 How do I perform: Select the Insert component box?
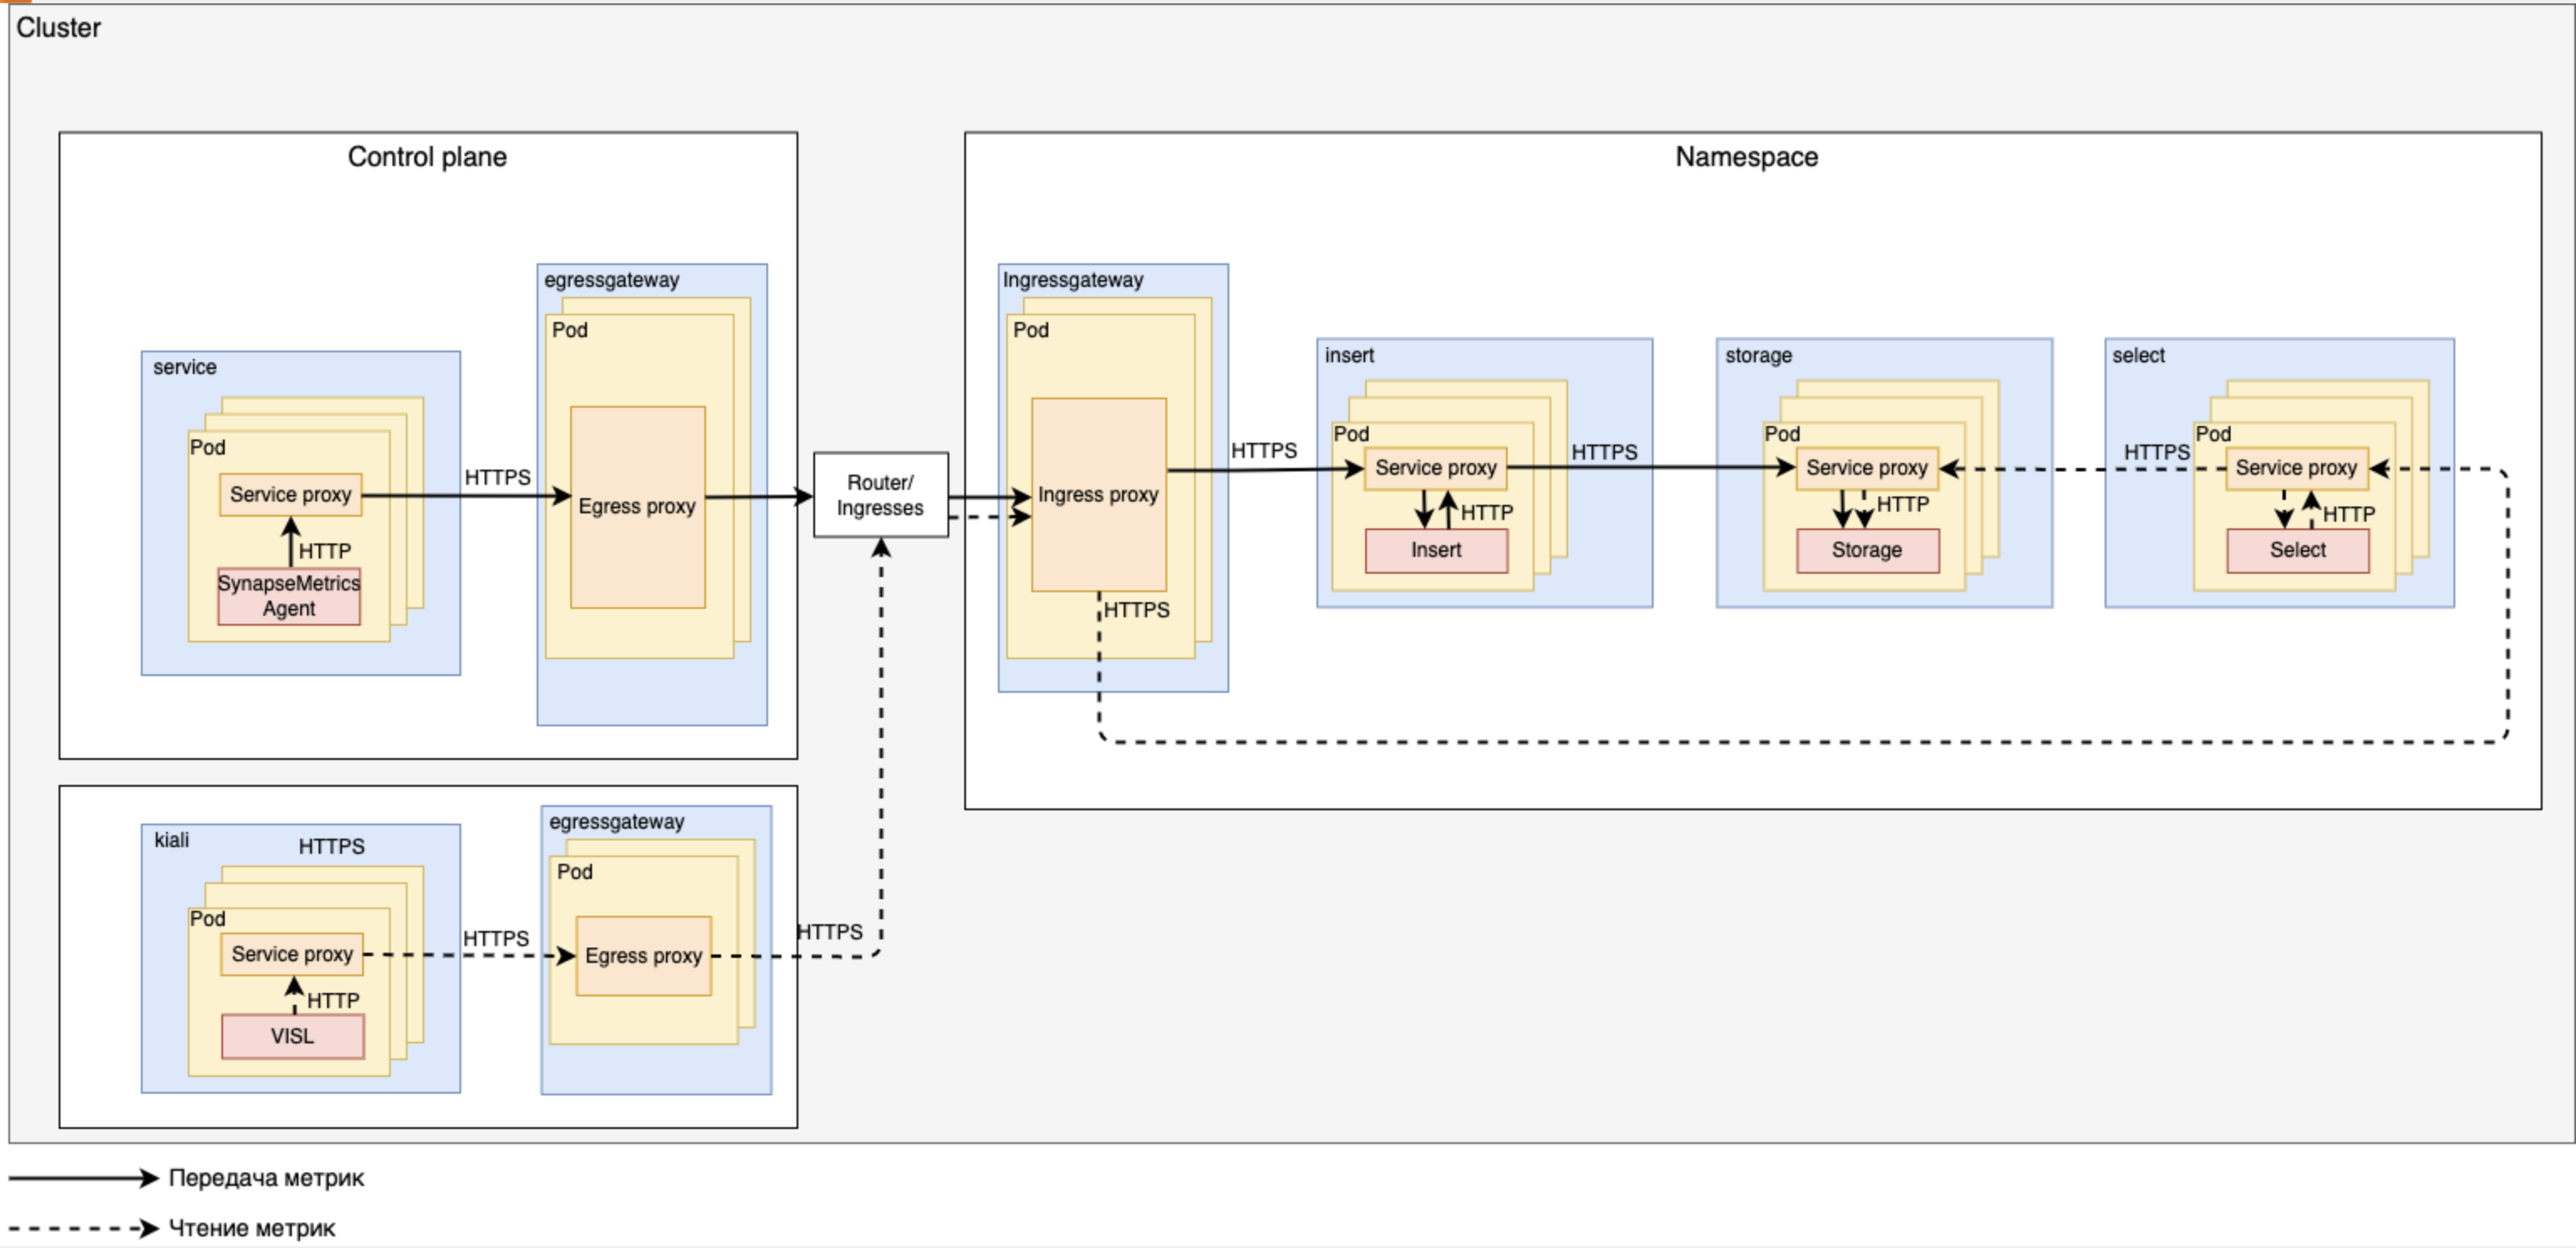point(1436,550)
